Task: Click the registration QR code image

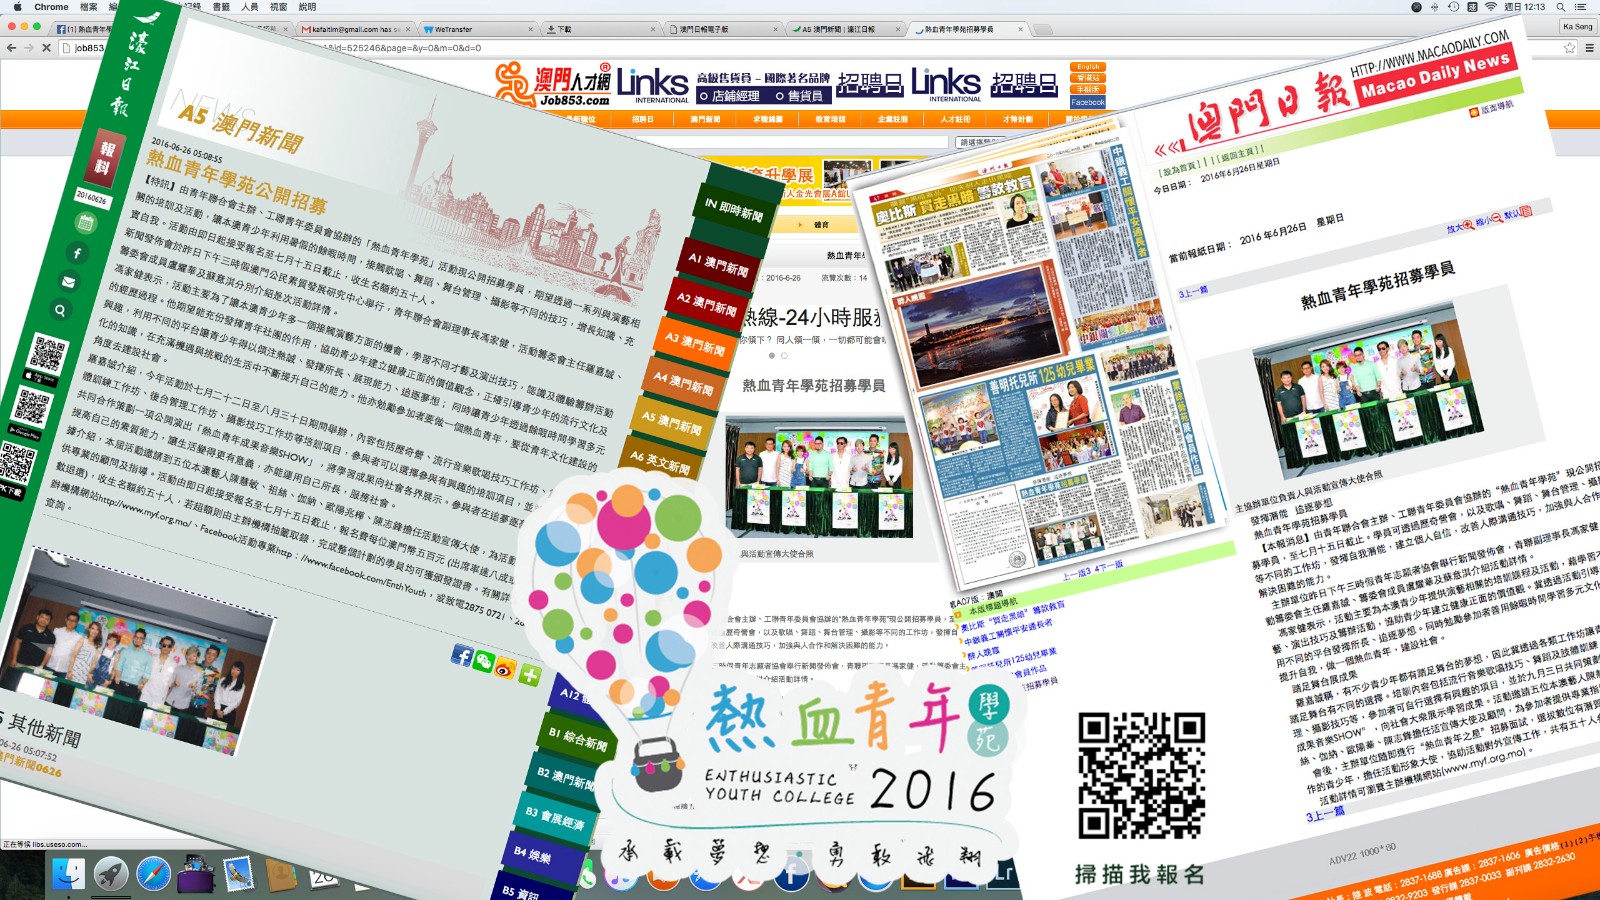Action: (x=1141, y=775)
